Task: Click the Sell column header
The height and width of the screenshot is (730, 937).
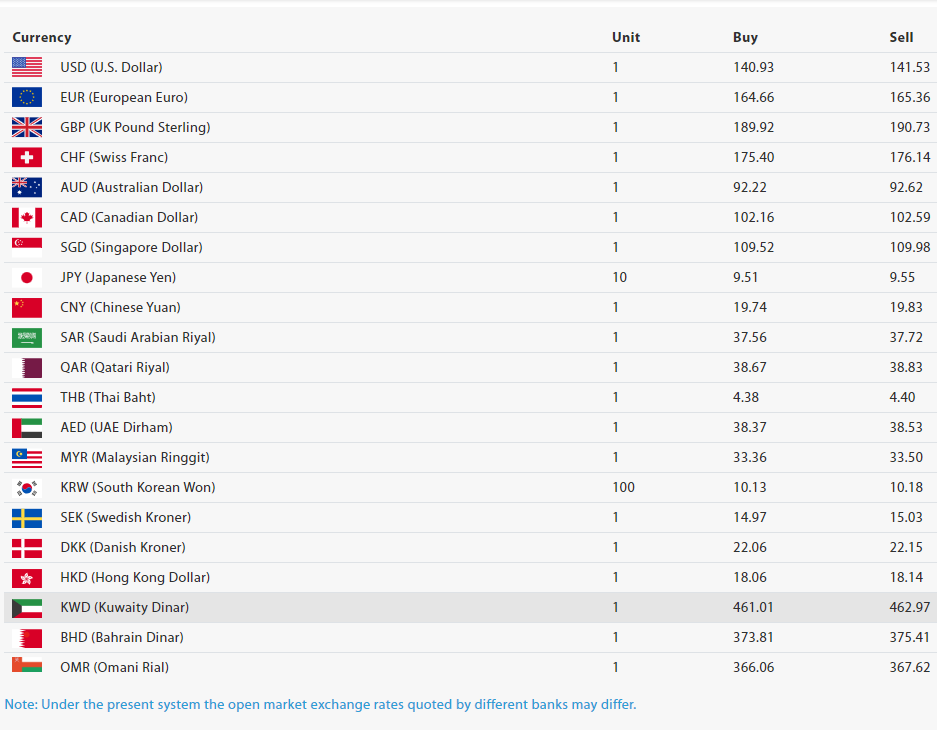Action: point(901,37)
